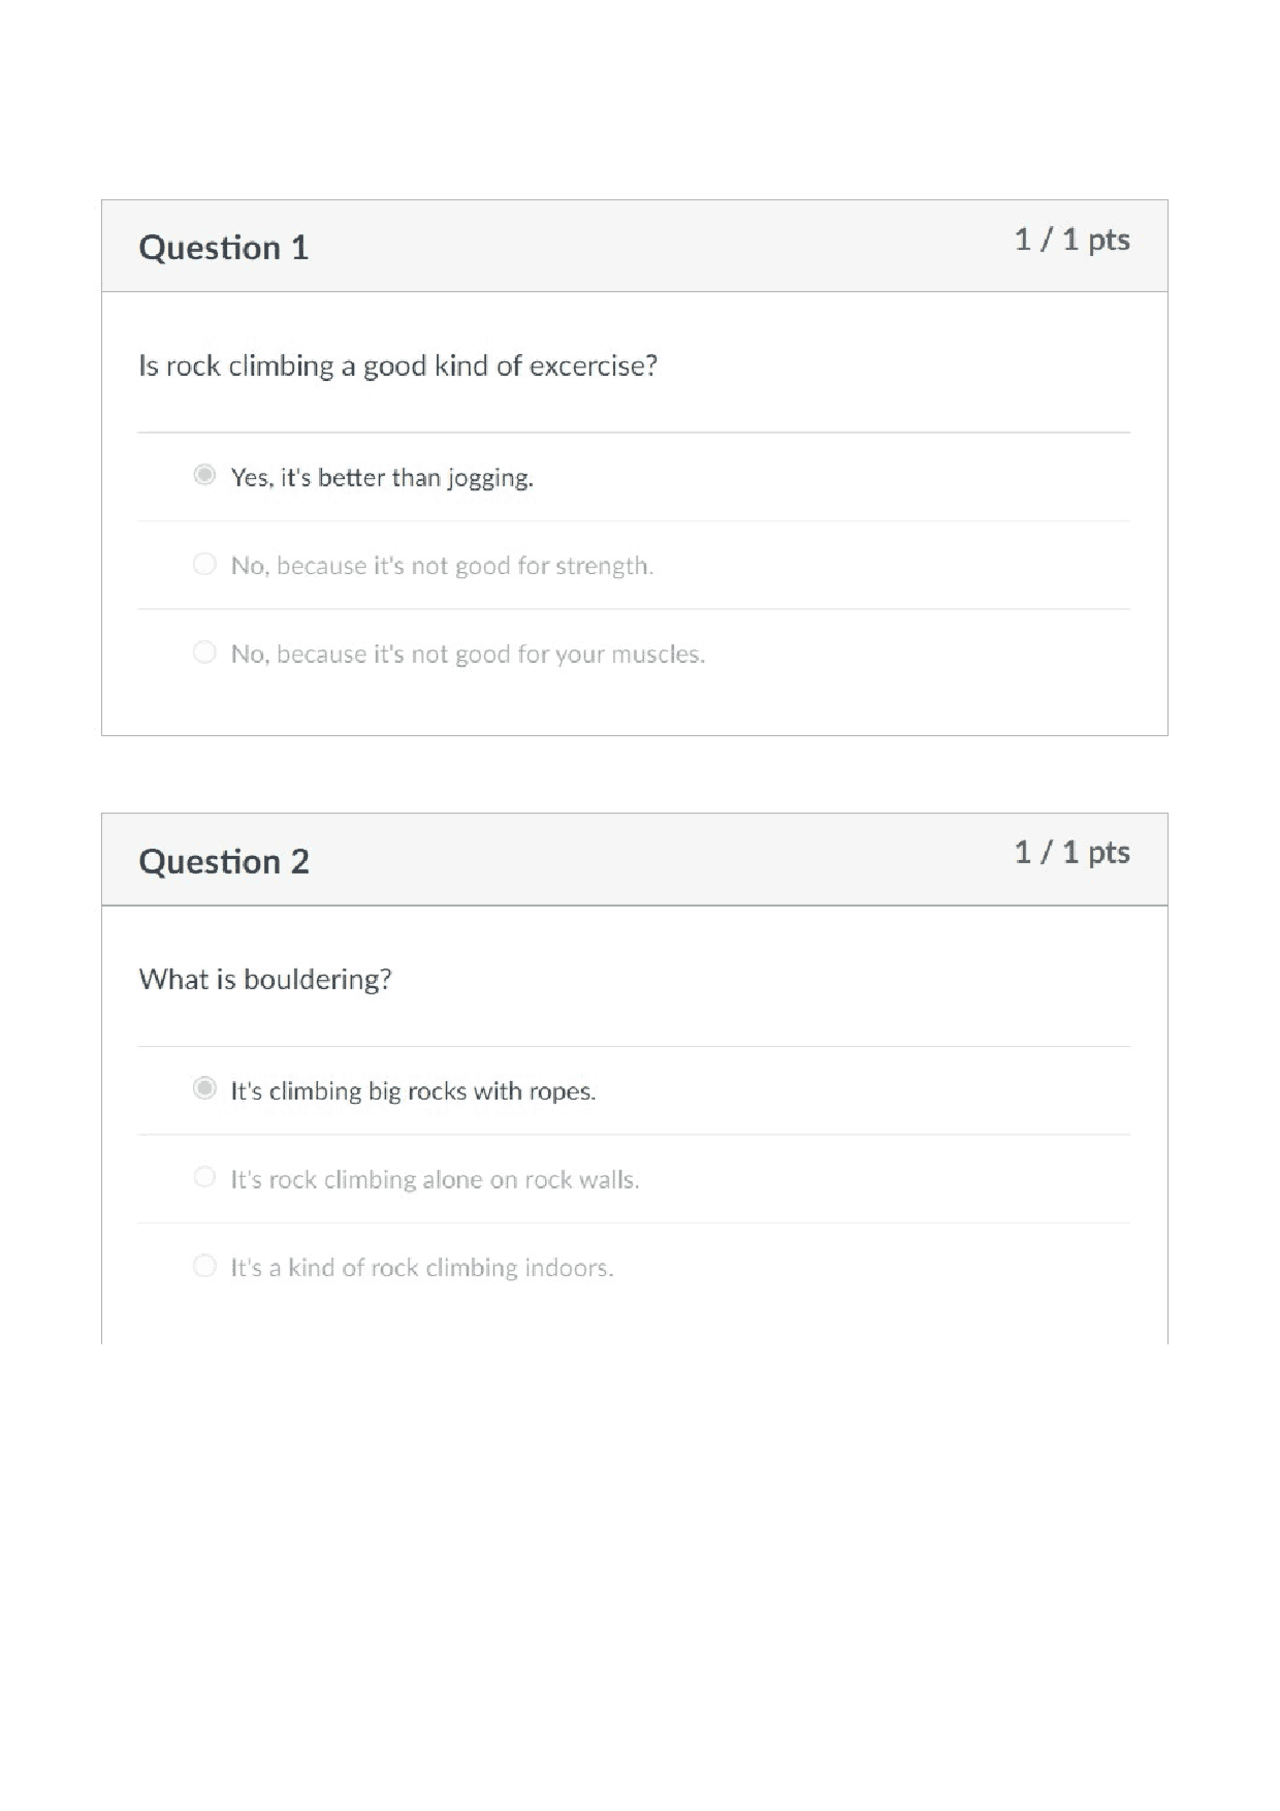The image size is (1280, 1811).
Task: Choose "It's rock climbing alone on rock walls"
Action: [x=437, y=1179]
